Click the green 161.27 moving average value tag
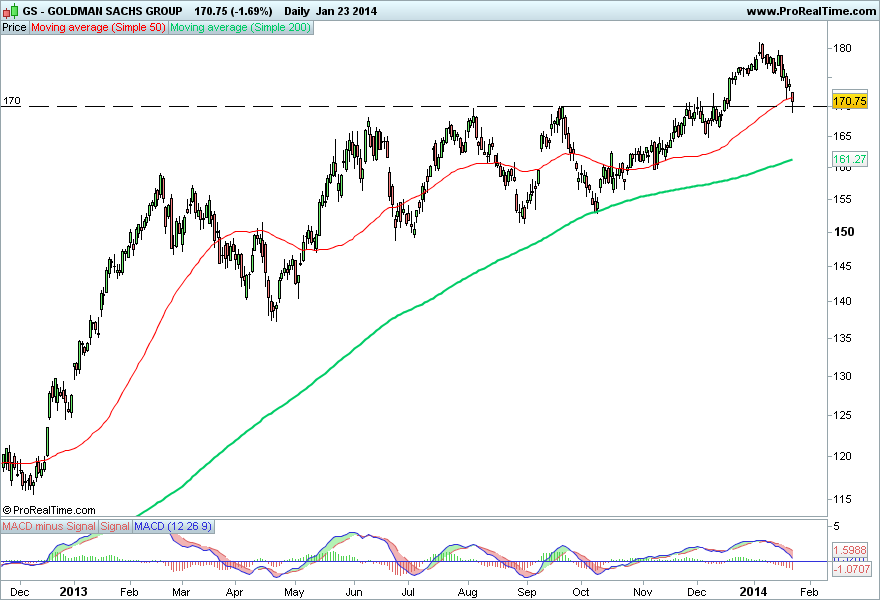This screenshot has height=600, width=880. point(850,159)
